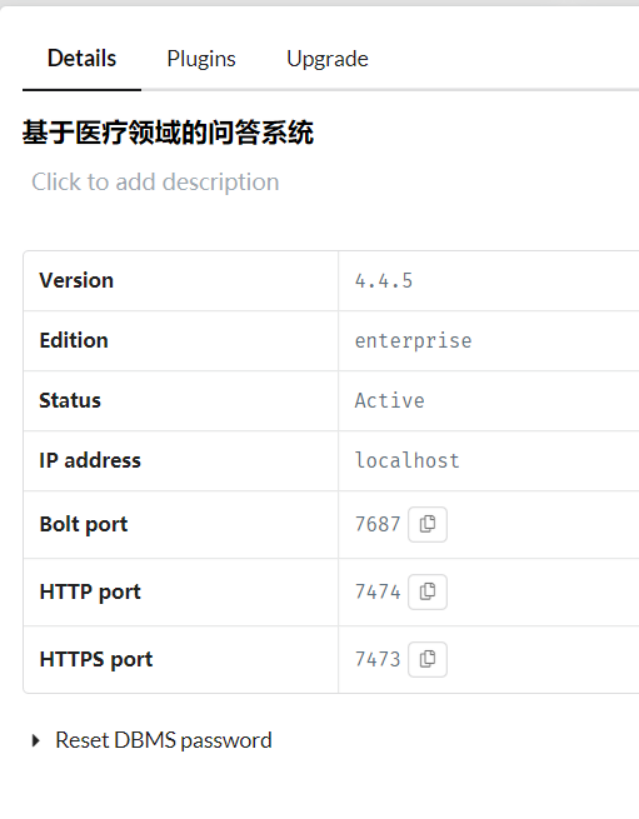Copy the HTTP port number
The image size is (639, 819).
click(x=427, y=592)
